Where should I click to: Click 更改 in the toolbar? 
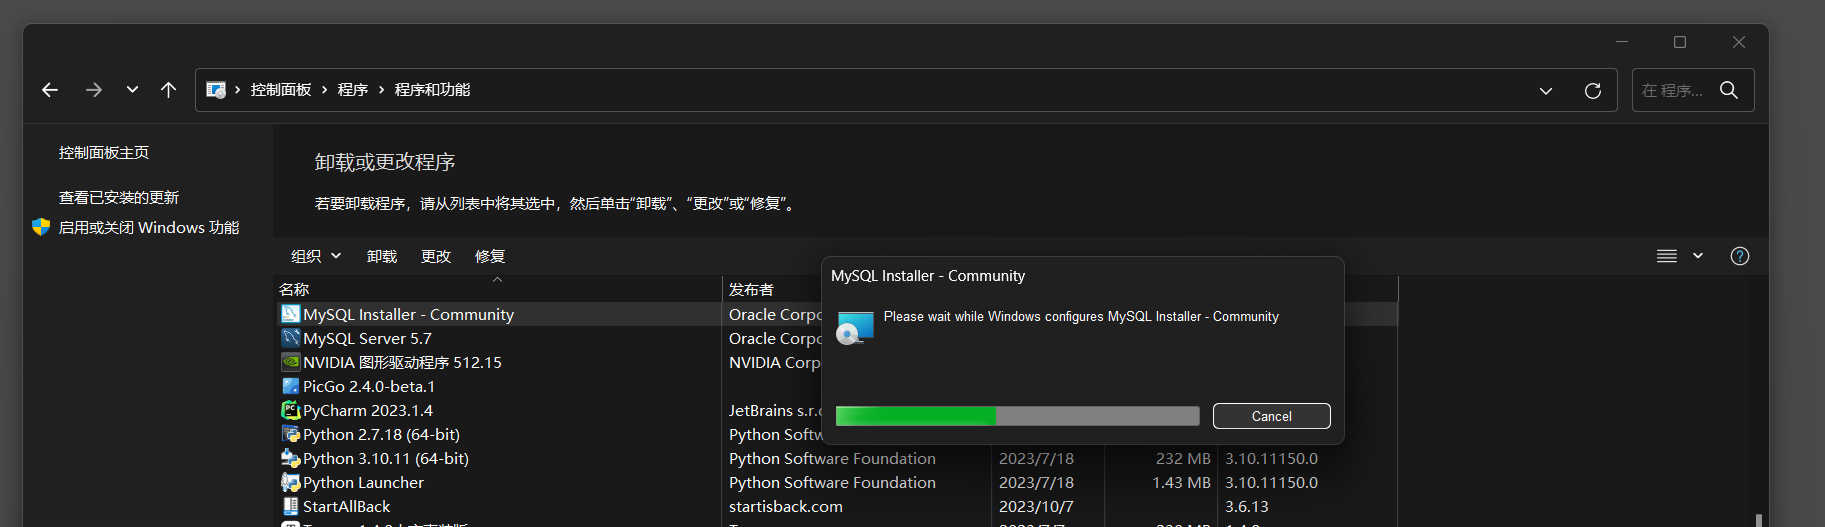[436, 256]
